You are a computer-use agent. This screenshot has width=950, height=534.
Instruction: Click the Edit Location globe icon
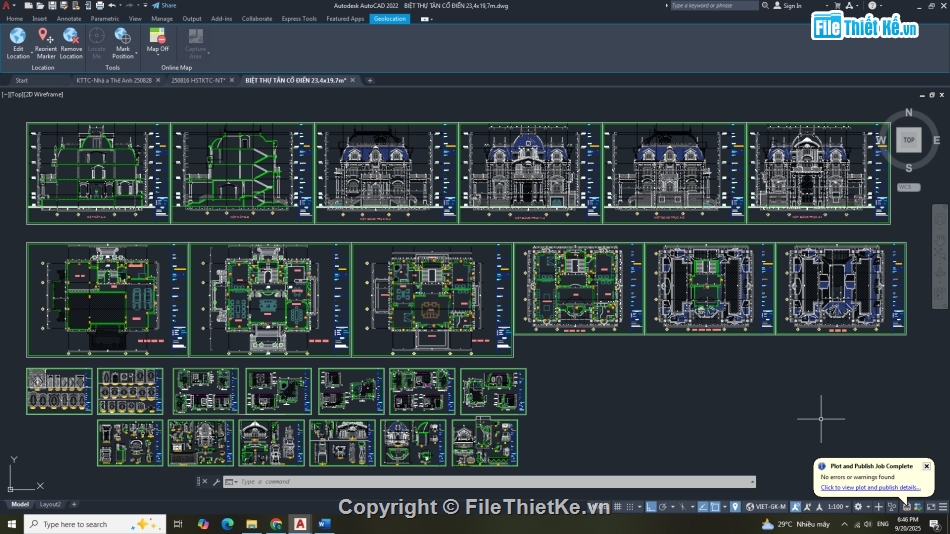tap(18, 36)
